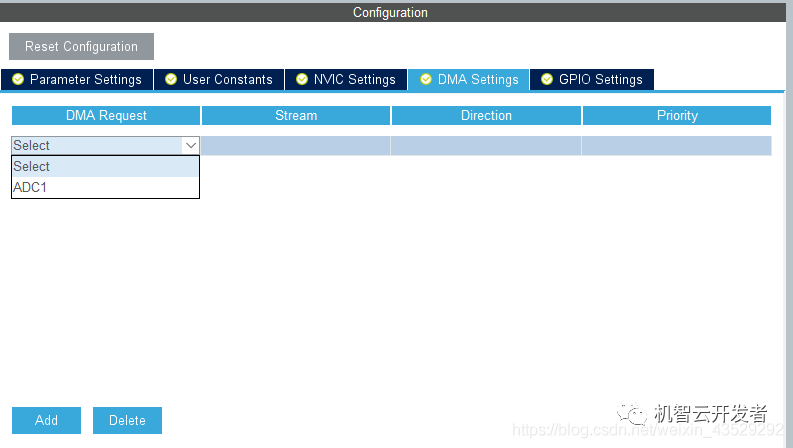Click the Parameter Settings checkmark icon
Viewport: 793px width, 448px height.
pos(18,79)
